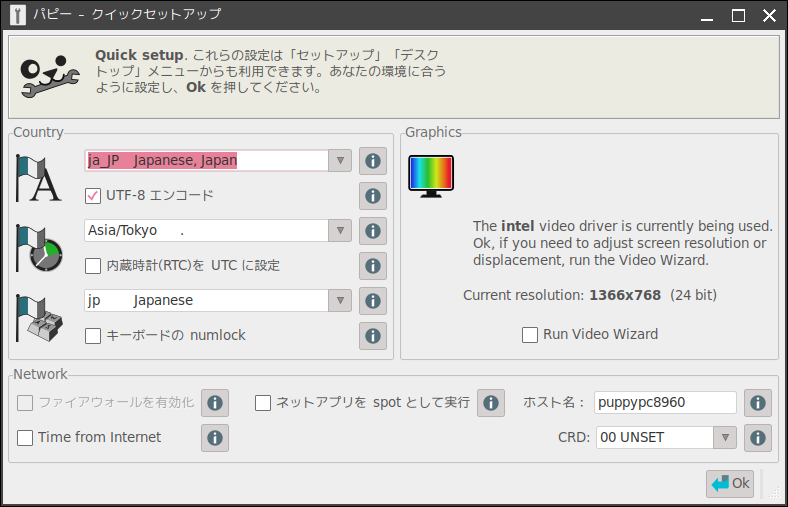Click info icon beside spot network apps option
Image resolution: width=788 pixels, height=507 pixels.
[x=490, y=403]
